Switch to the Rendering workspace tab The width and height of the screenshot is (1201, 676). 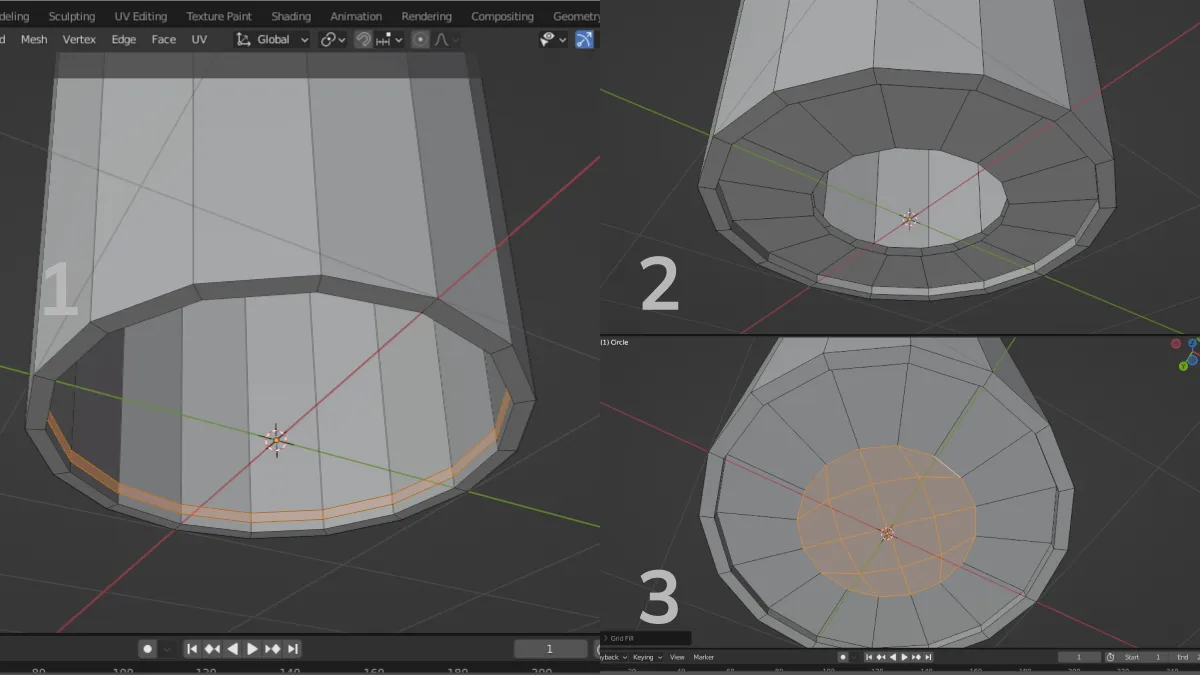coord(426,16)
